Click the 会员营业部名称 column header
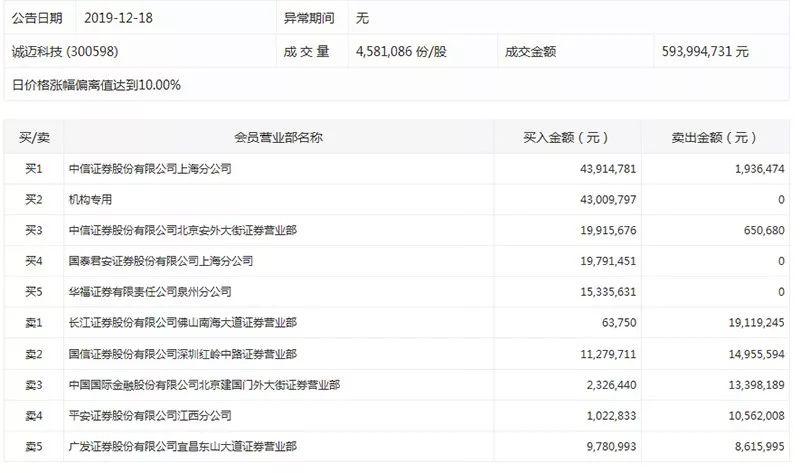Screen dimensions: 800x473 [x=279, y=138]
